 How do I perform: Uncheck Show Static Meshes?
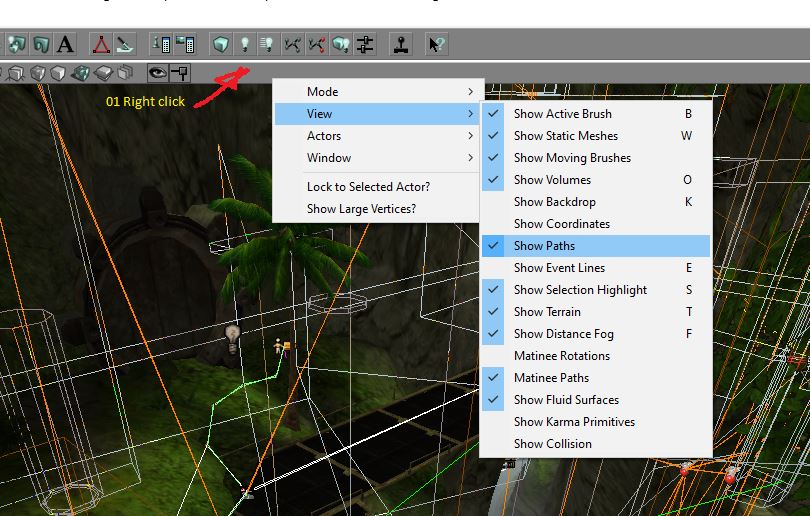click(565, 136)
